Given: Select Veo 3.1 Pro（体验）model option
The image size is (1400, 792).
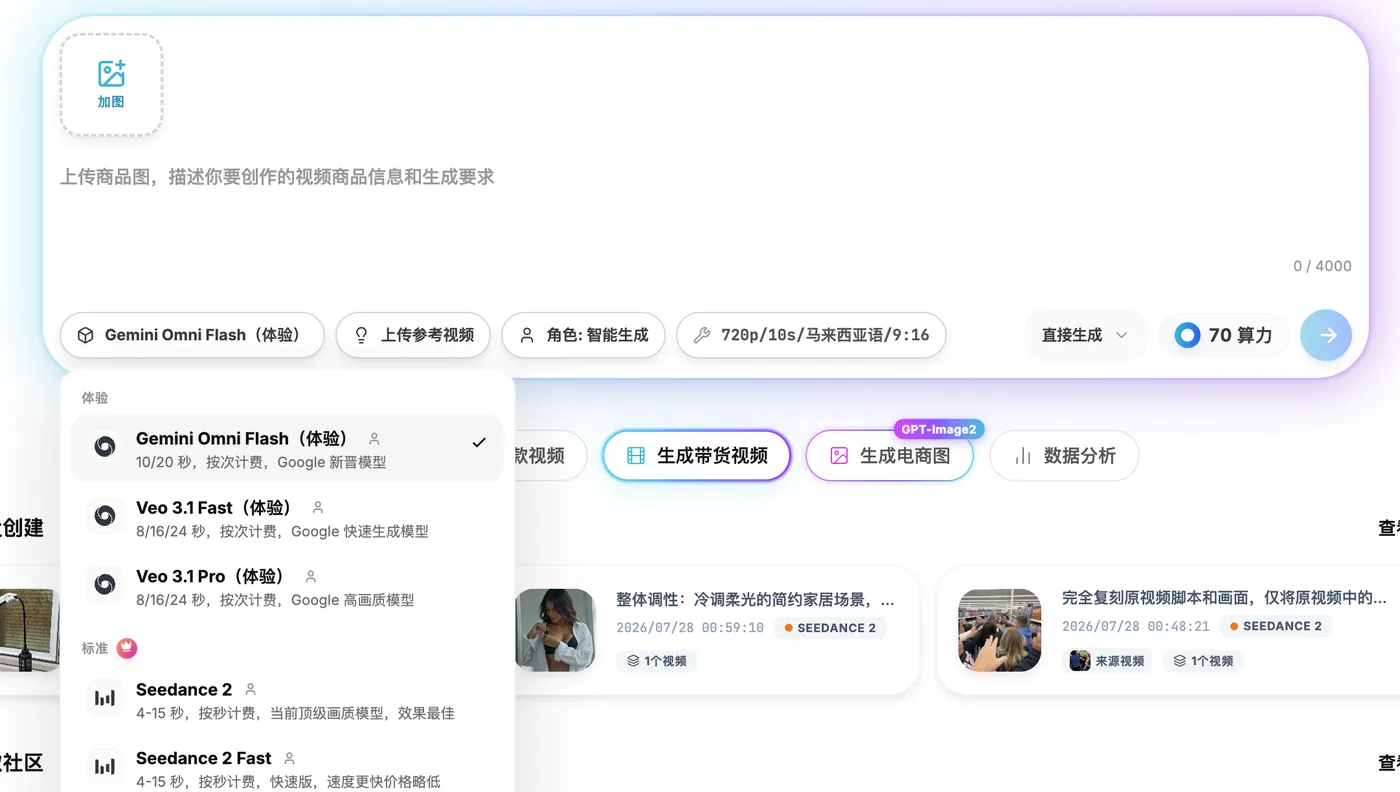Looking at the screenshot, I should 287,587.
